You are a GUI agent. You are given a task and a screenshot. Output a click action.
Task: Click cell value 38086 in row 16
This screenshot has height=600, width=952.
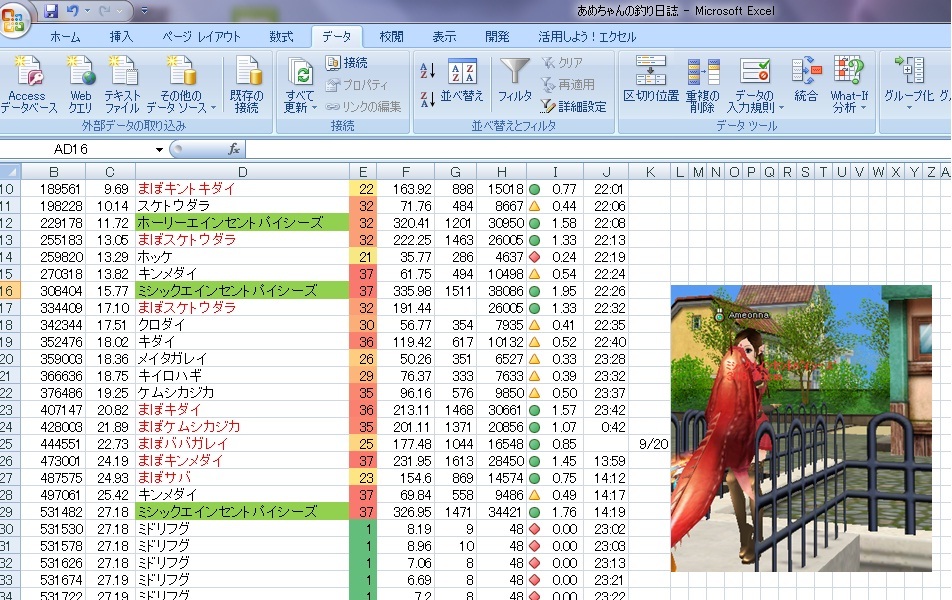point(502,291)
